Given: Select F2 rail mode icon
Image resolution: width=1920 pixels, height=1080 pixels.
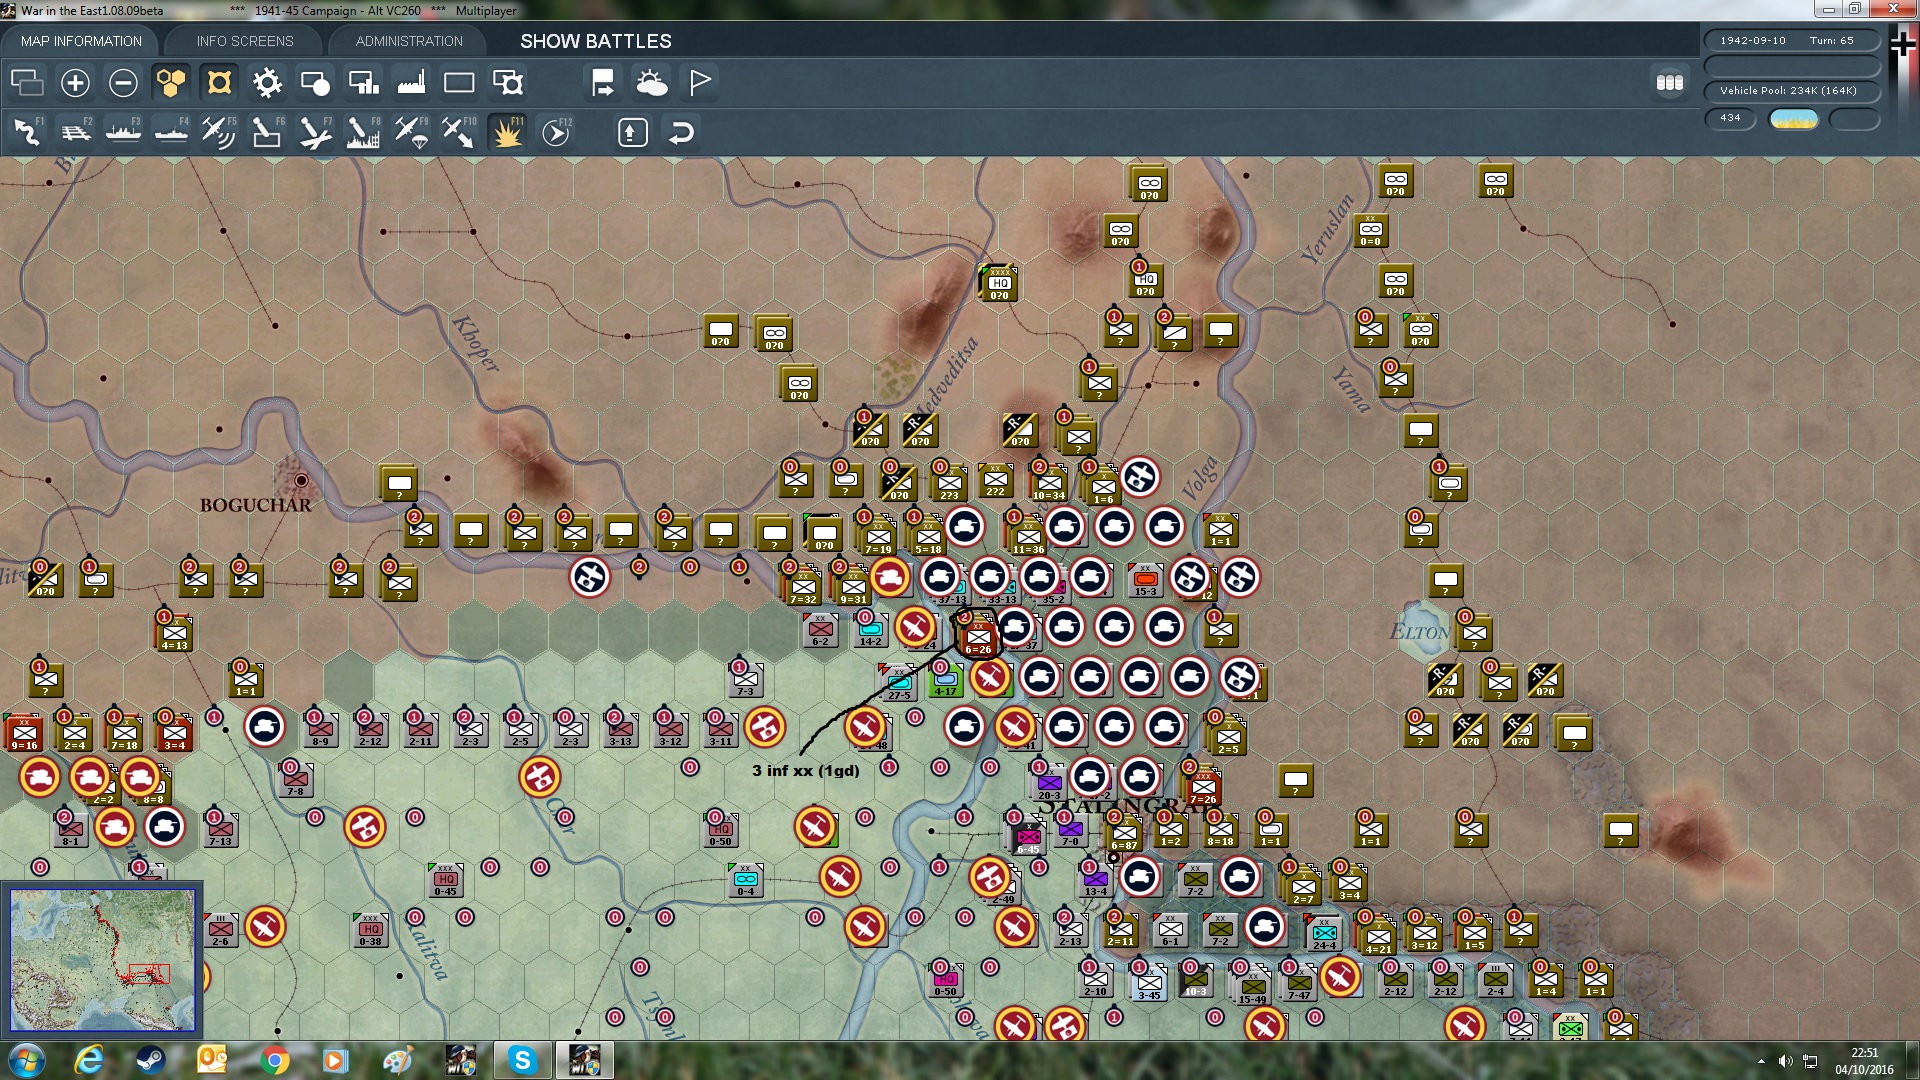Looking at the screenshot, I should click(x=75, y=132).
